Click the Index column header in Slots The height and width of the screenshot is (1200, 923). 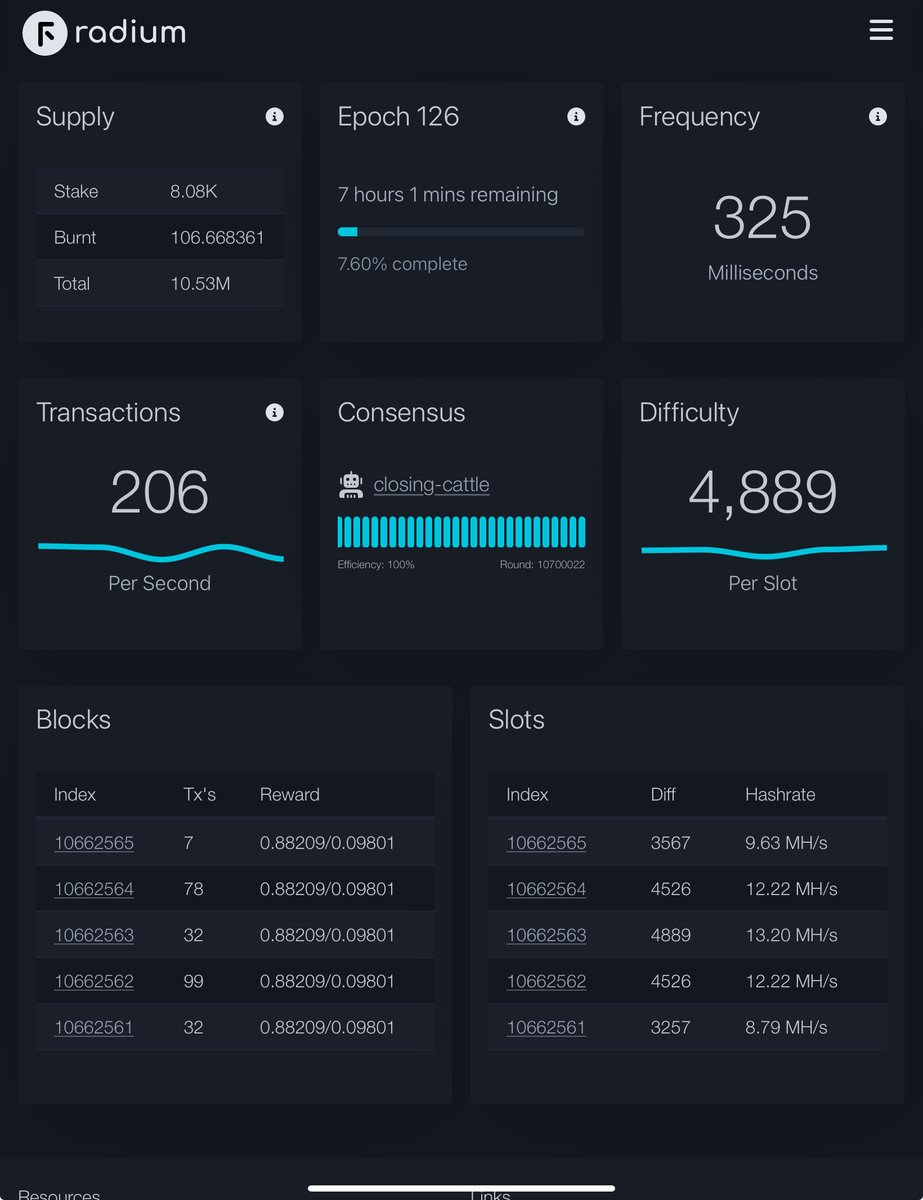coord(528,795)
